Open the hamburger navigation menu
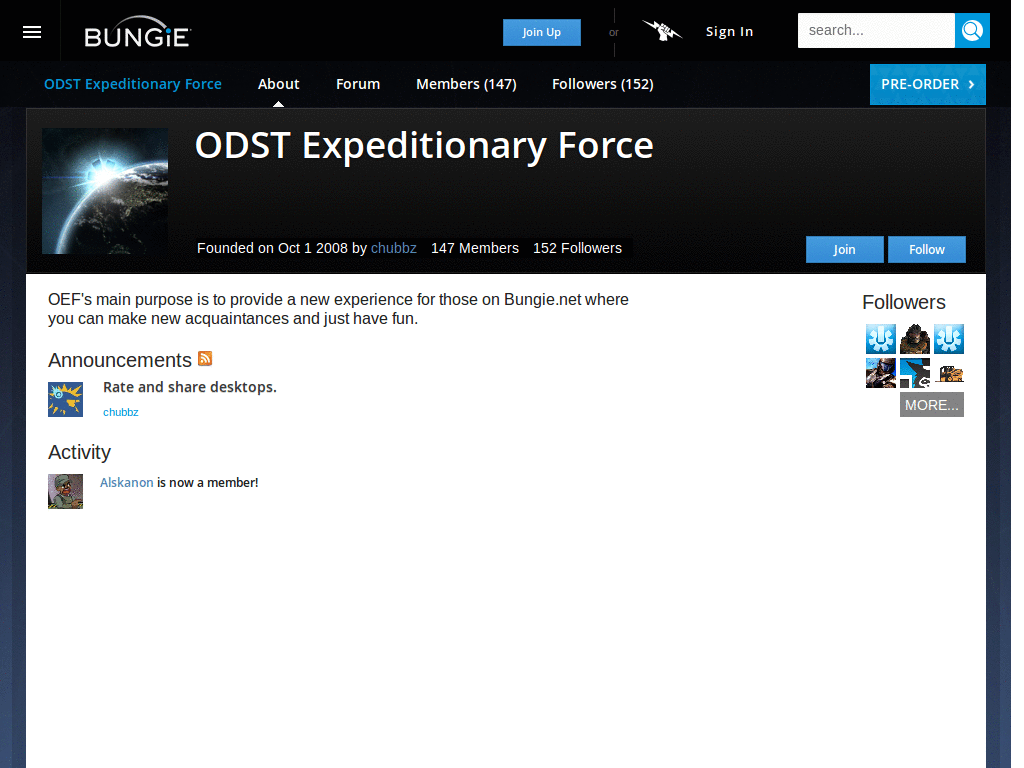 pos(31,31)
